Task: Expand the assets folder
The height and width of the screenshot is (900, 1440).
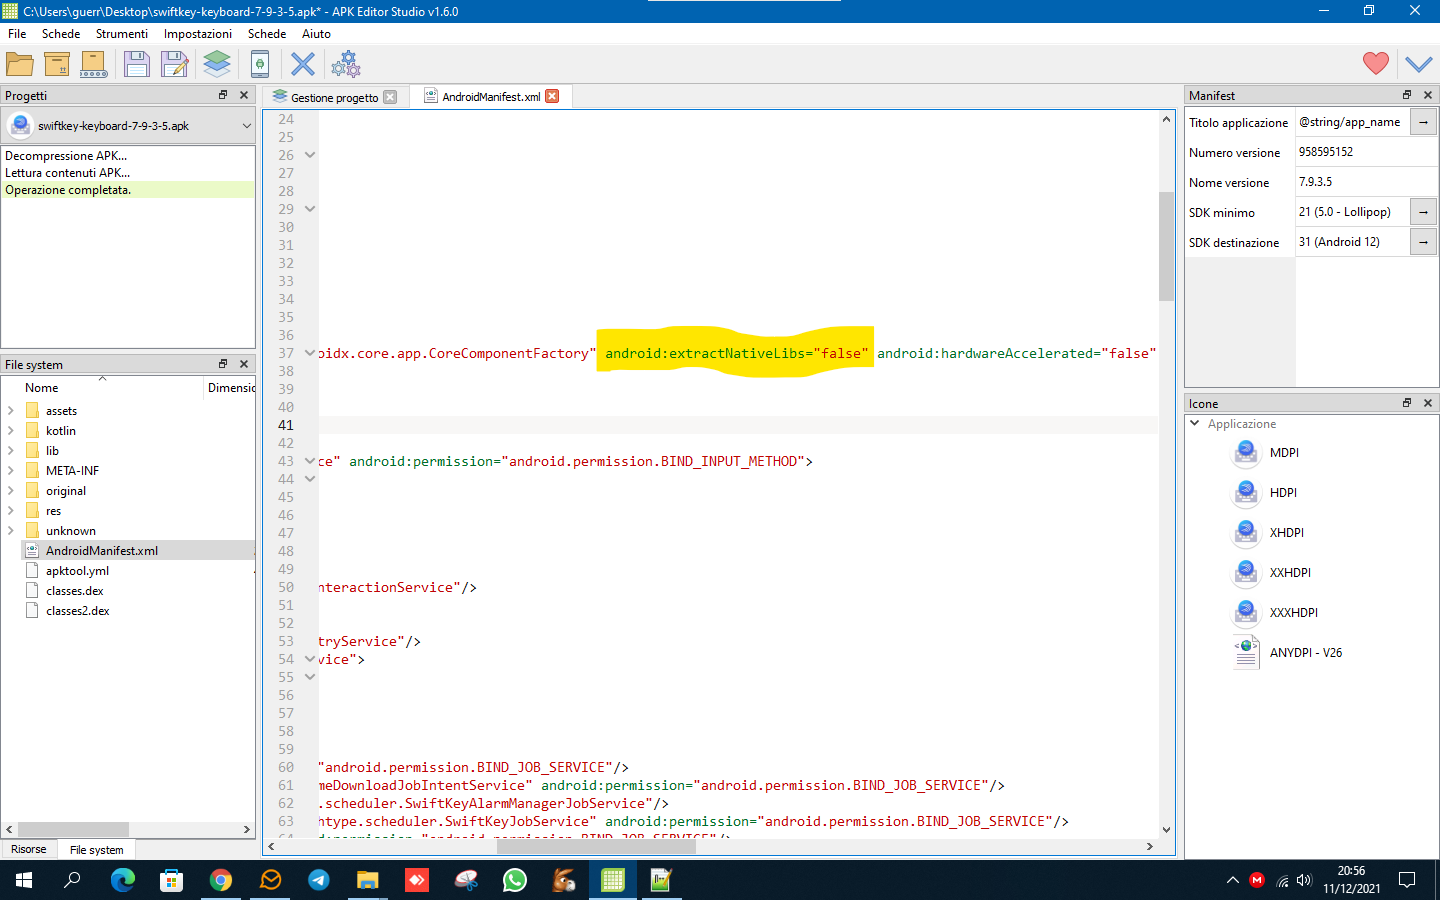Action: pyautogui.click(x=11, y=411)
